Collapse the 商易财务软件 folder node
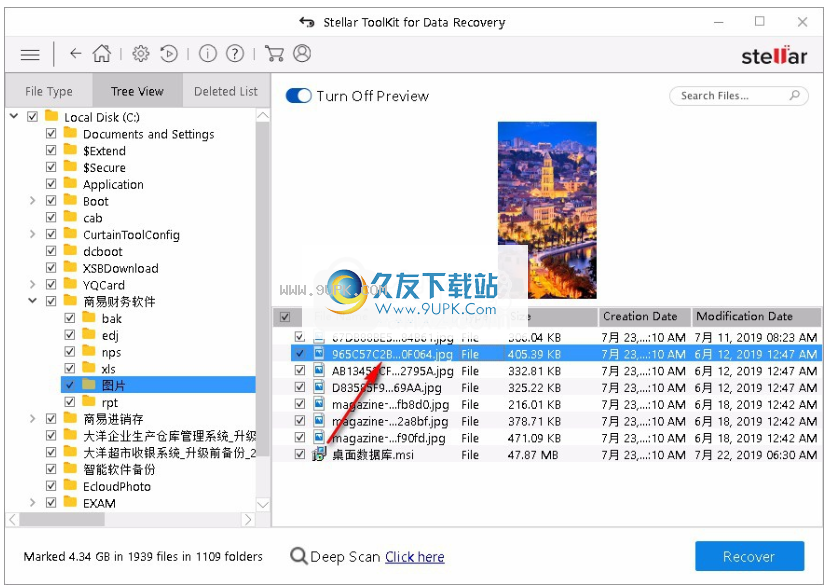 tap(32, 300)
